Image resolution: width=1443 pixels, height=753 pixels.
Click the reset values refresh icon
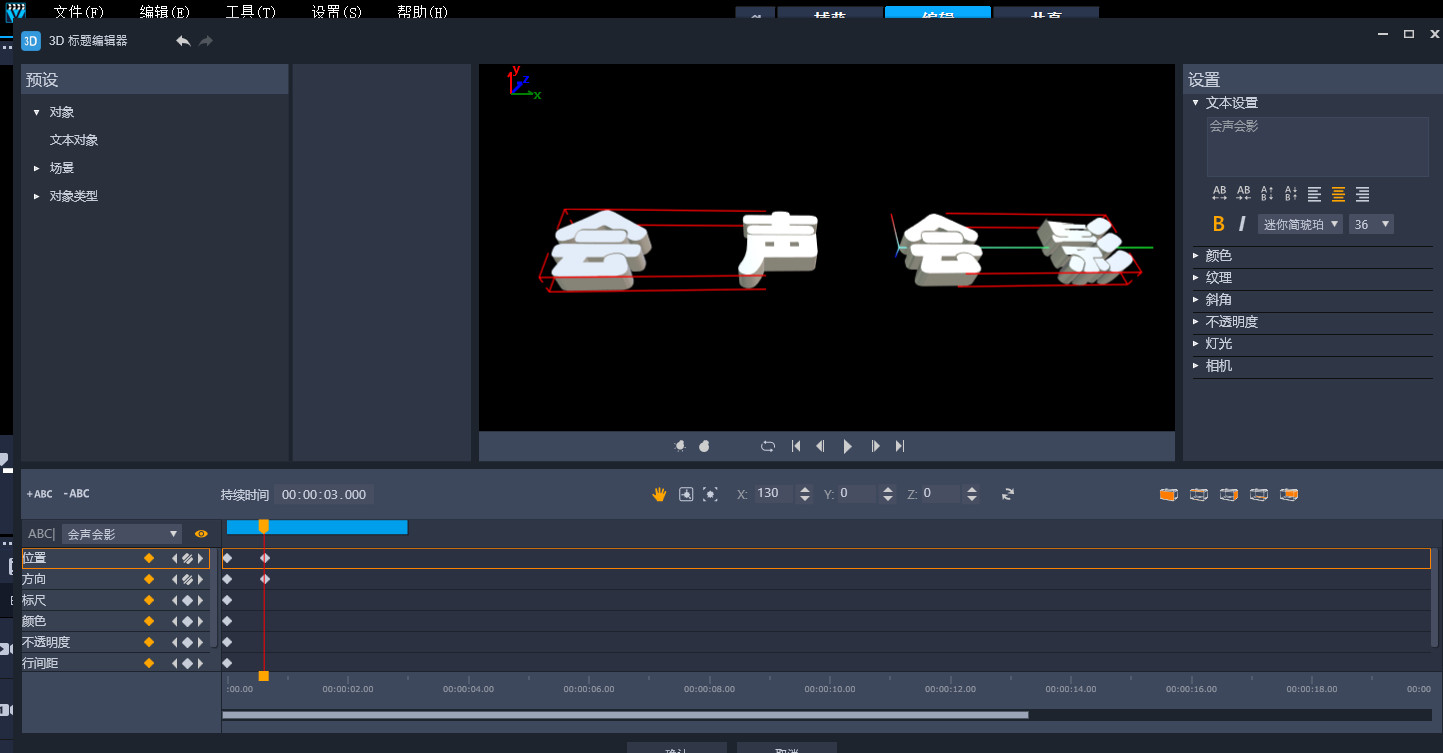pos(1008,494)
